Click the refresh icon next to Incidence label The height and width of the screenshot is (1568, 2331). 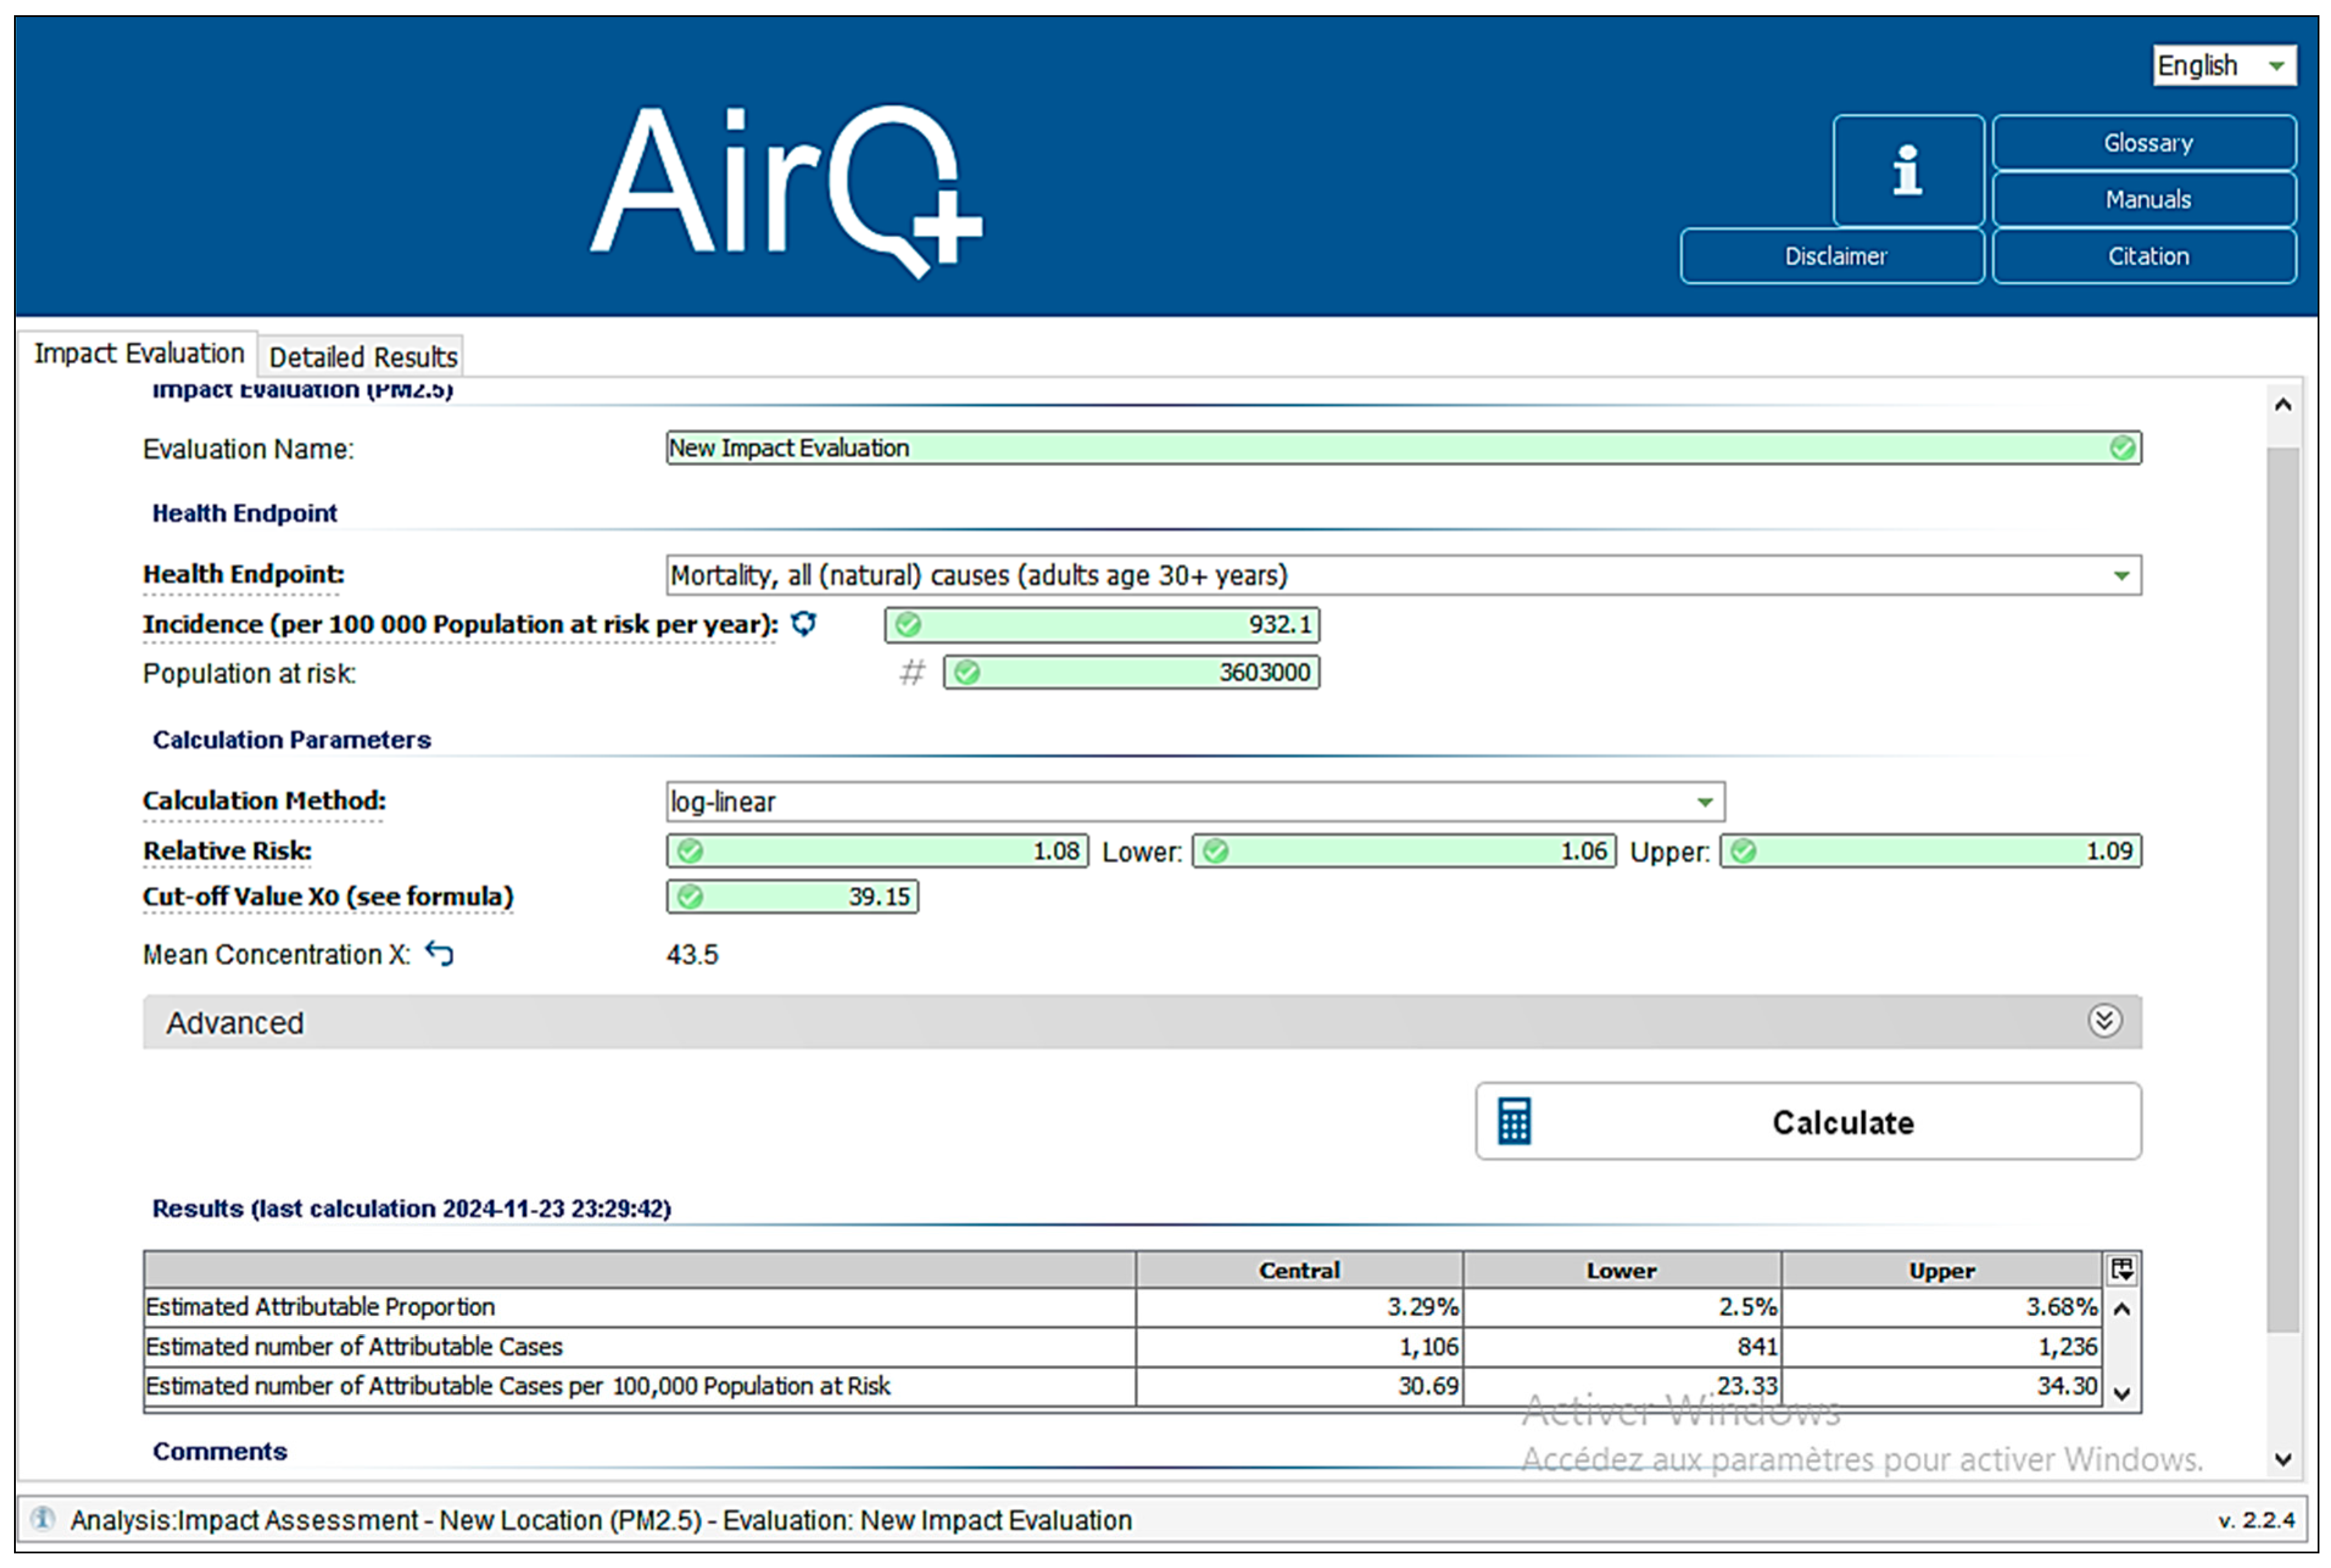[804, 624]
